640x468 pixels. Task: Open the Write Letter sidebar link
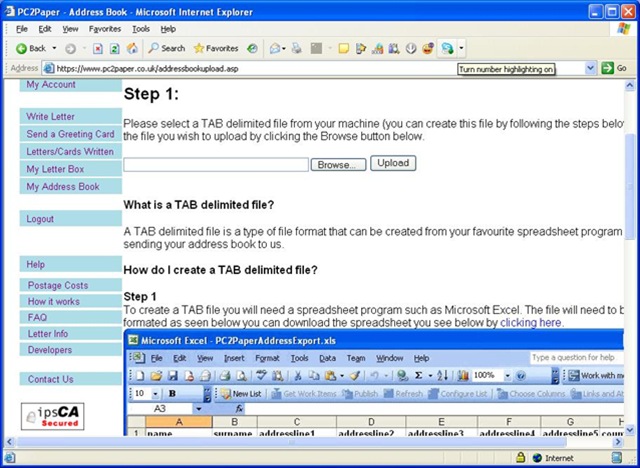click(x=51, y=116)
